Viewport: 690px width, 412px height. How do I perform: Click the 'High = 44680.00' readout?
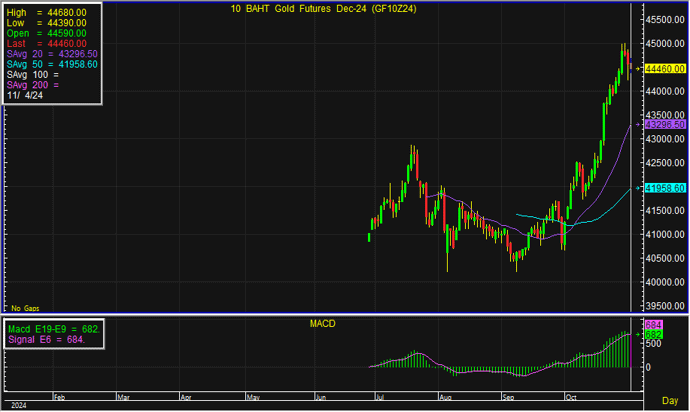46,12
